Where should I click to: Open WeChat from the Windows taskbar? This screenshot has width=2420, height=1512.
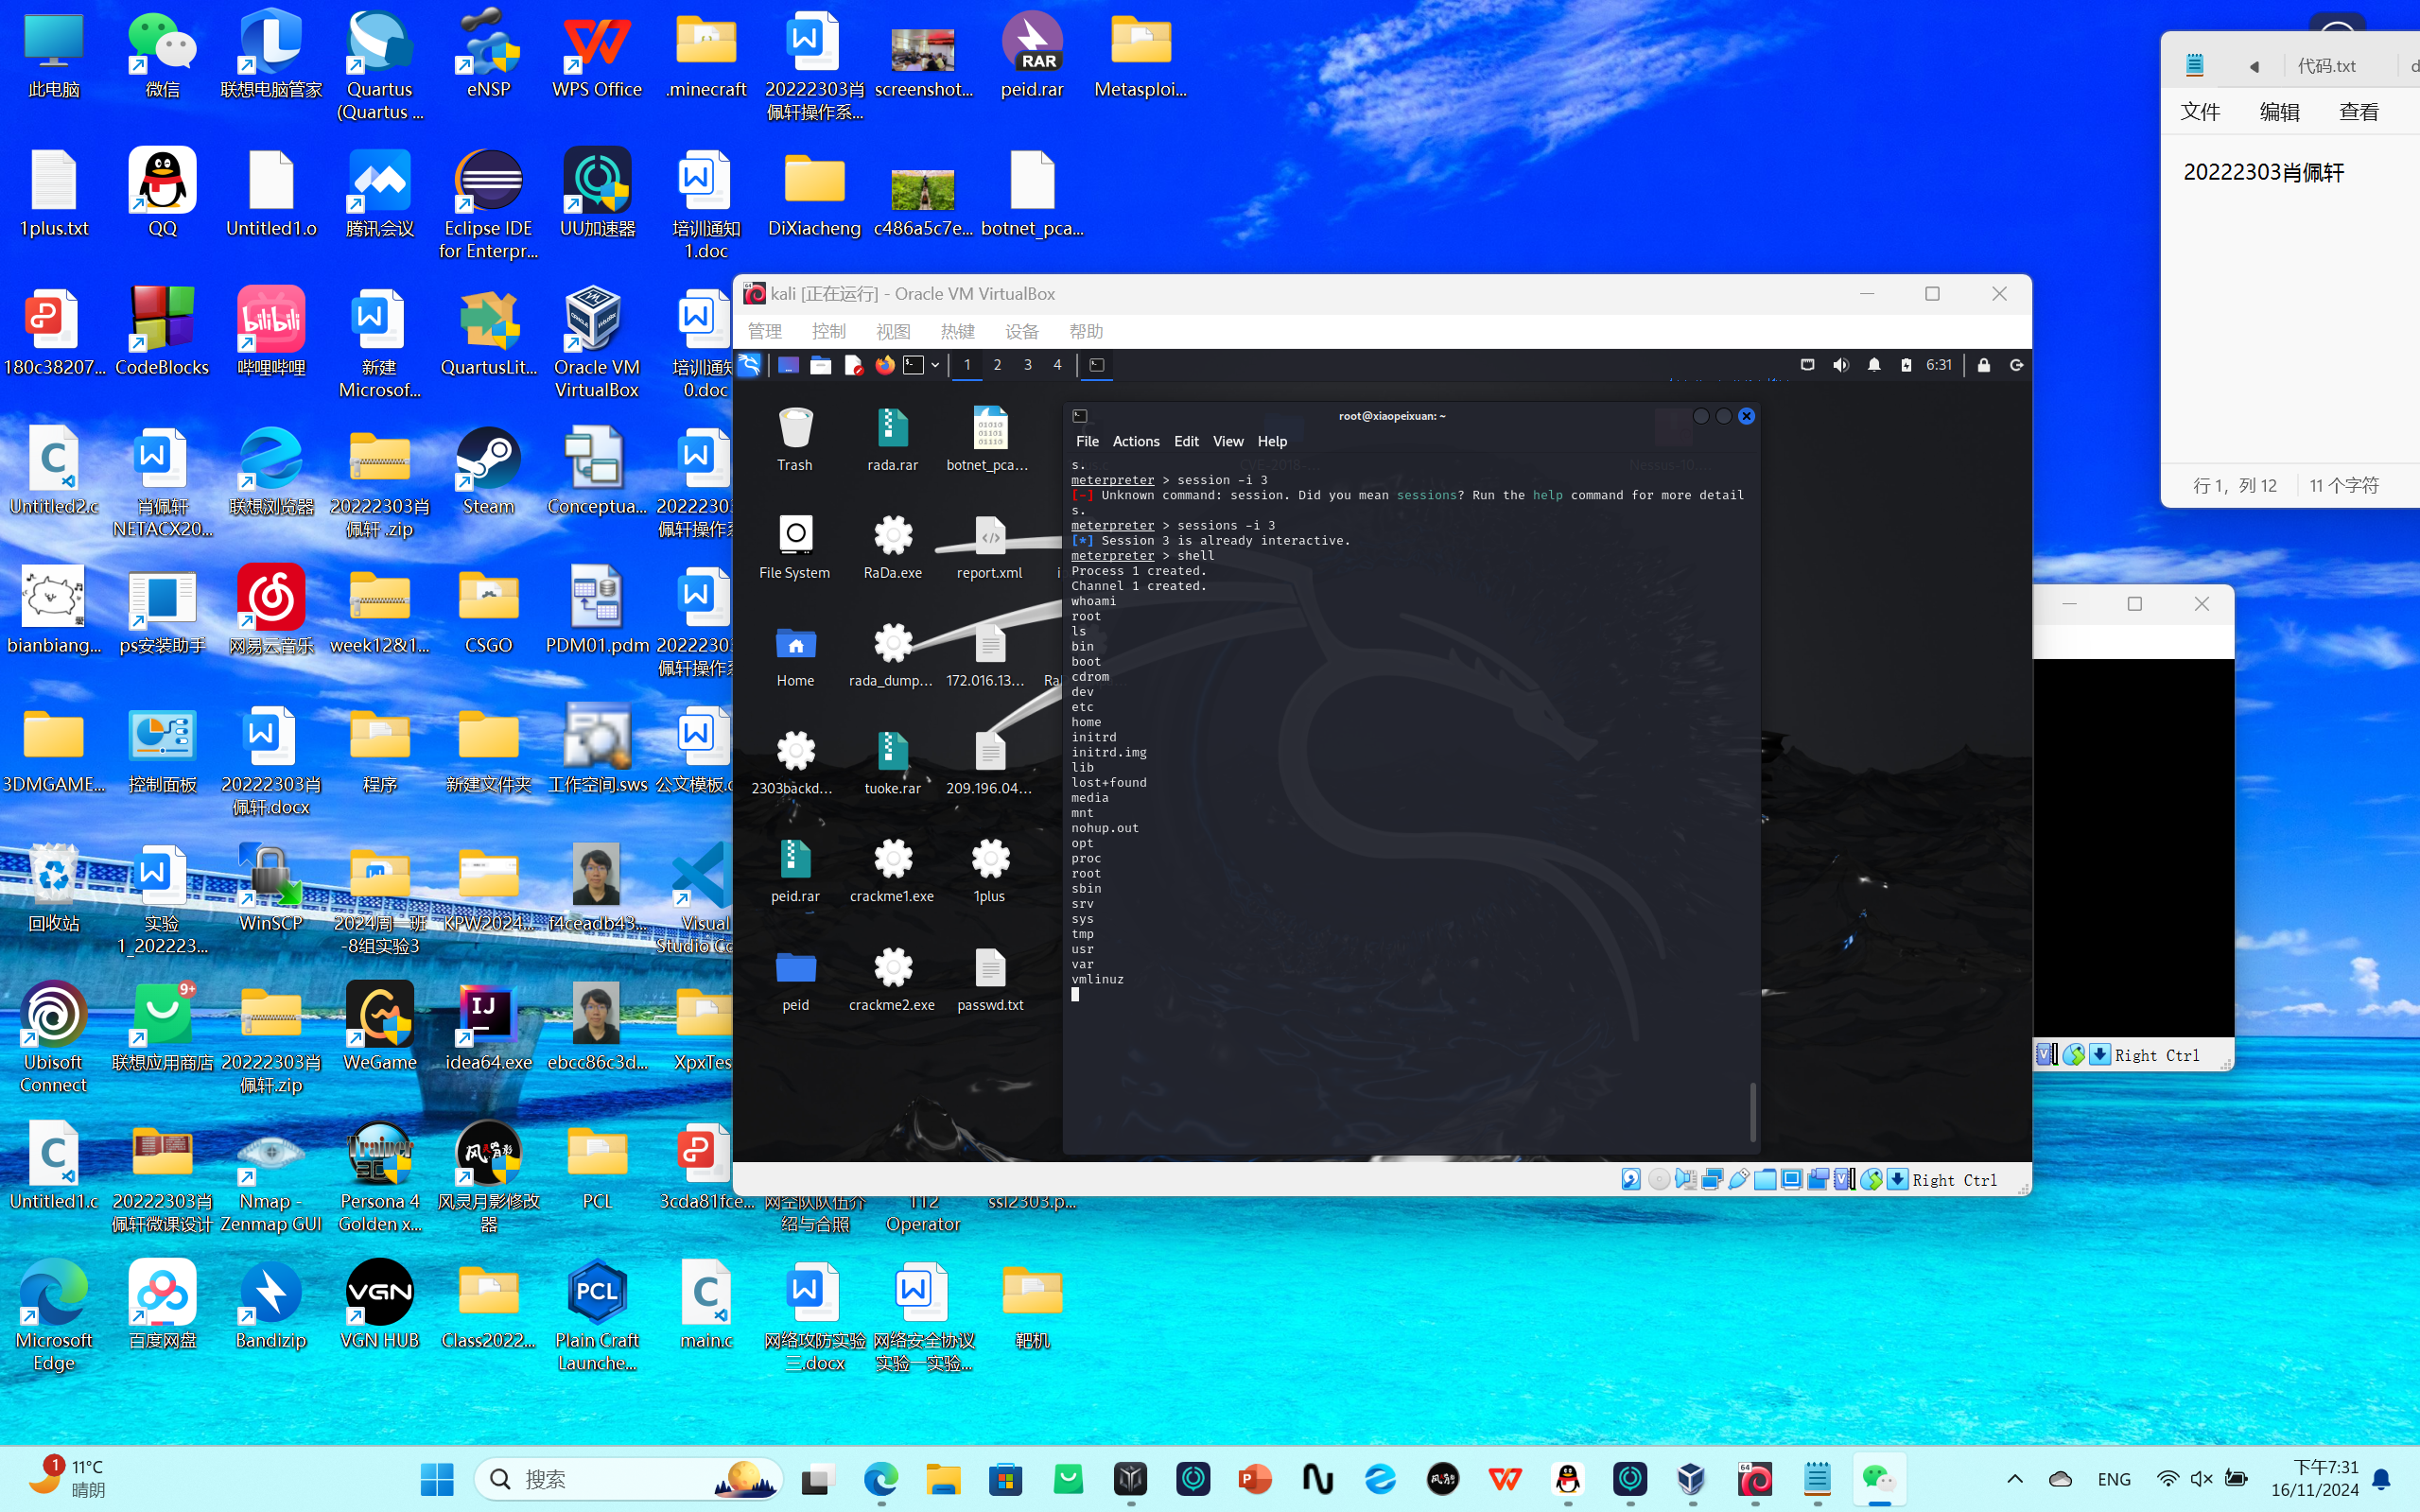click(x=1879, y=1479)
